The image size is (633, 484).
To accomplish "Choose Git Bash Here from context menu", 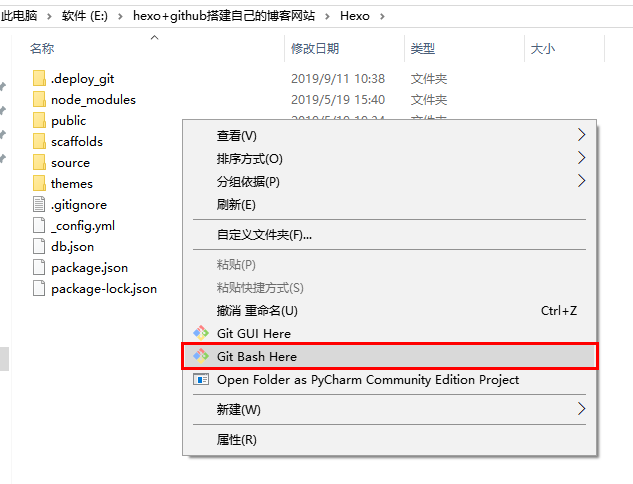I will (390, 356).
